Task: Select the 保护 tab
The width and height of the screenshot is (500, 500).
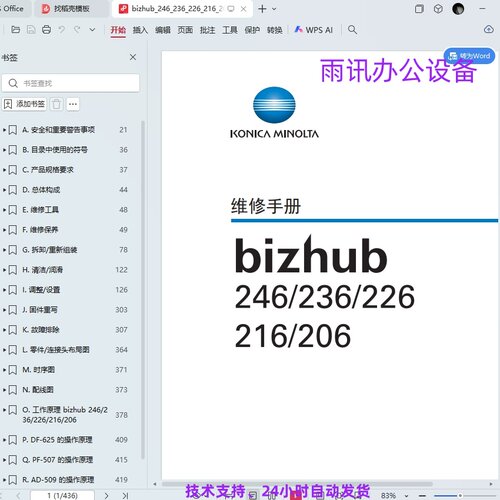Action: pos(252,30)
